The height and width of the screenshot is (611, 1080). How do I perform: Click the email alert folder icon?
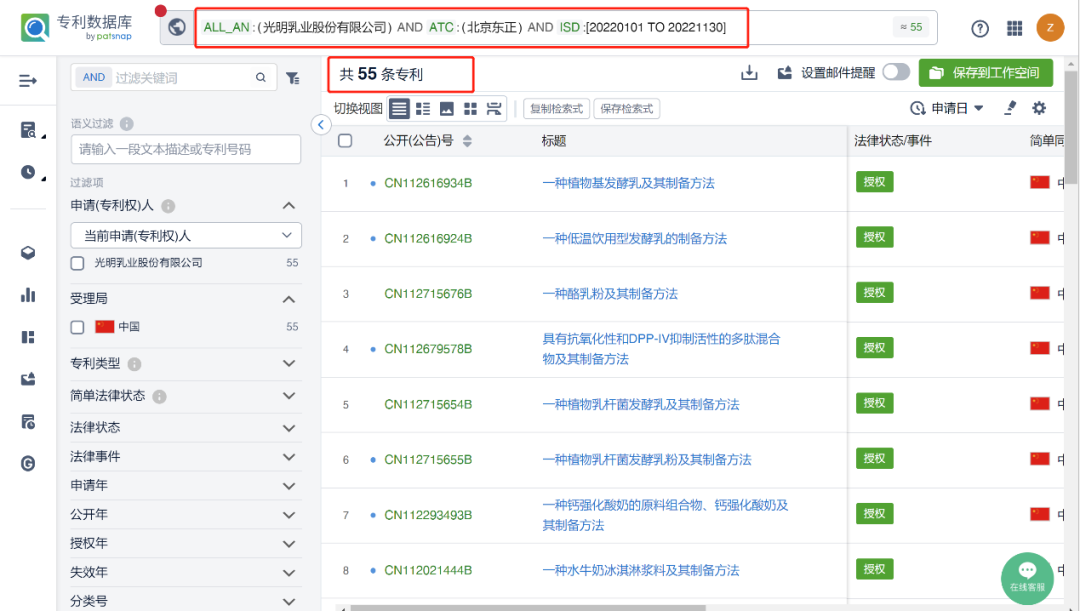coord(785,72)
